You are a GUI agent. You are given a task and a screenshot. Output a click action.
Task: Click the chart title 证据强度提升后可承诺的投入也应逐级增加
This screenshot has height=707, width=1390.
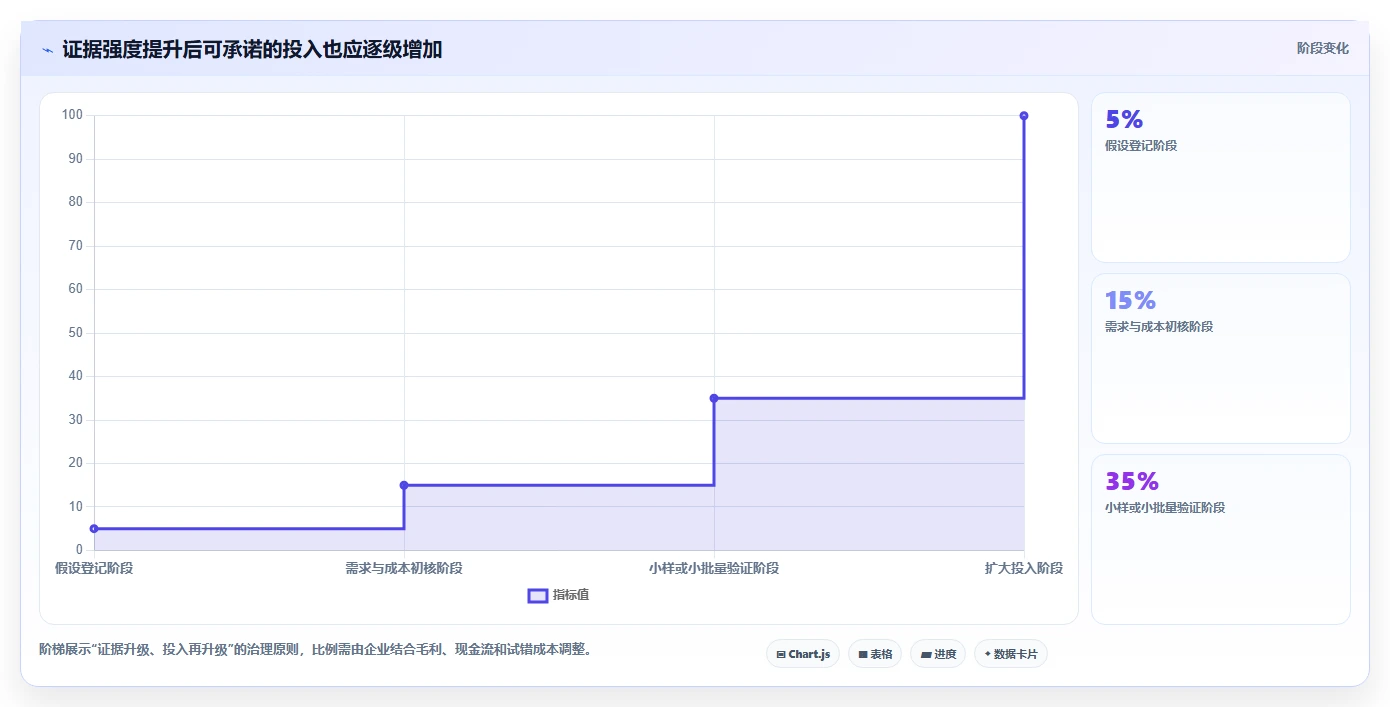click(x=252, y=50)
